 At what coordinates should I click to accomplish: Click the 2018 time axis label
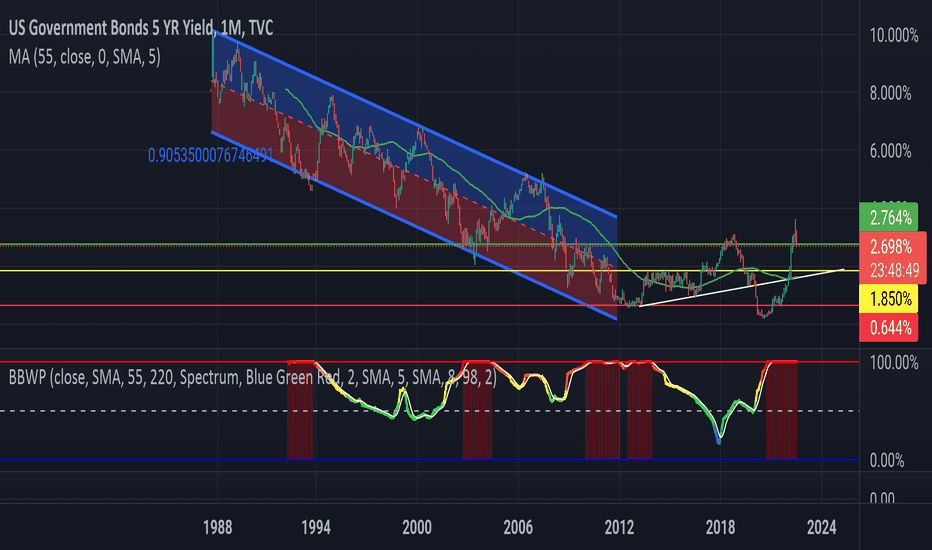coord(720,527)
